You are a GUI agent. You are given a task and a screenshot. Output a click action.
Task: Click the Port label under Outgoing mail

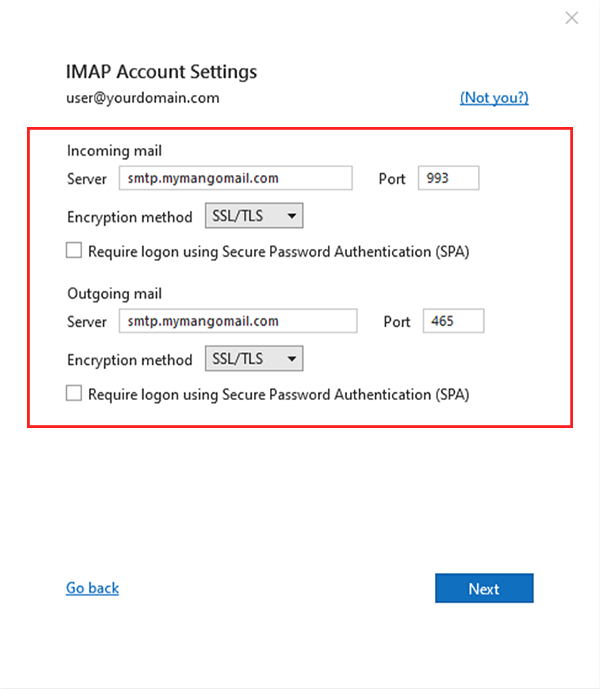pos(396,322)
